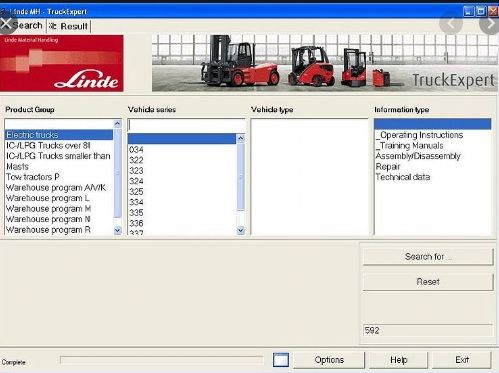The width and height of the screenshot is (499, 373).
Task: Select vehicle series 325
Action: point(182,192)
